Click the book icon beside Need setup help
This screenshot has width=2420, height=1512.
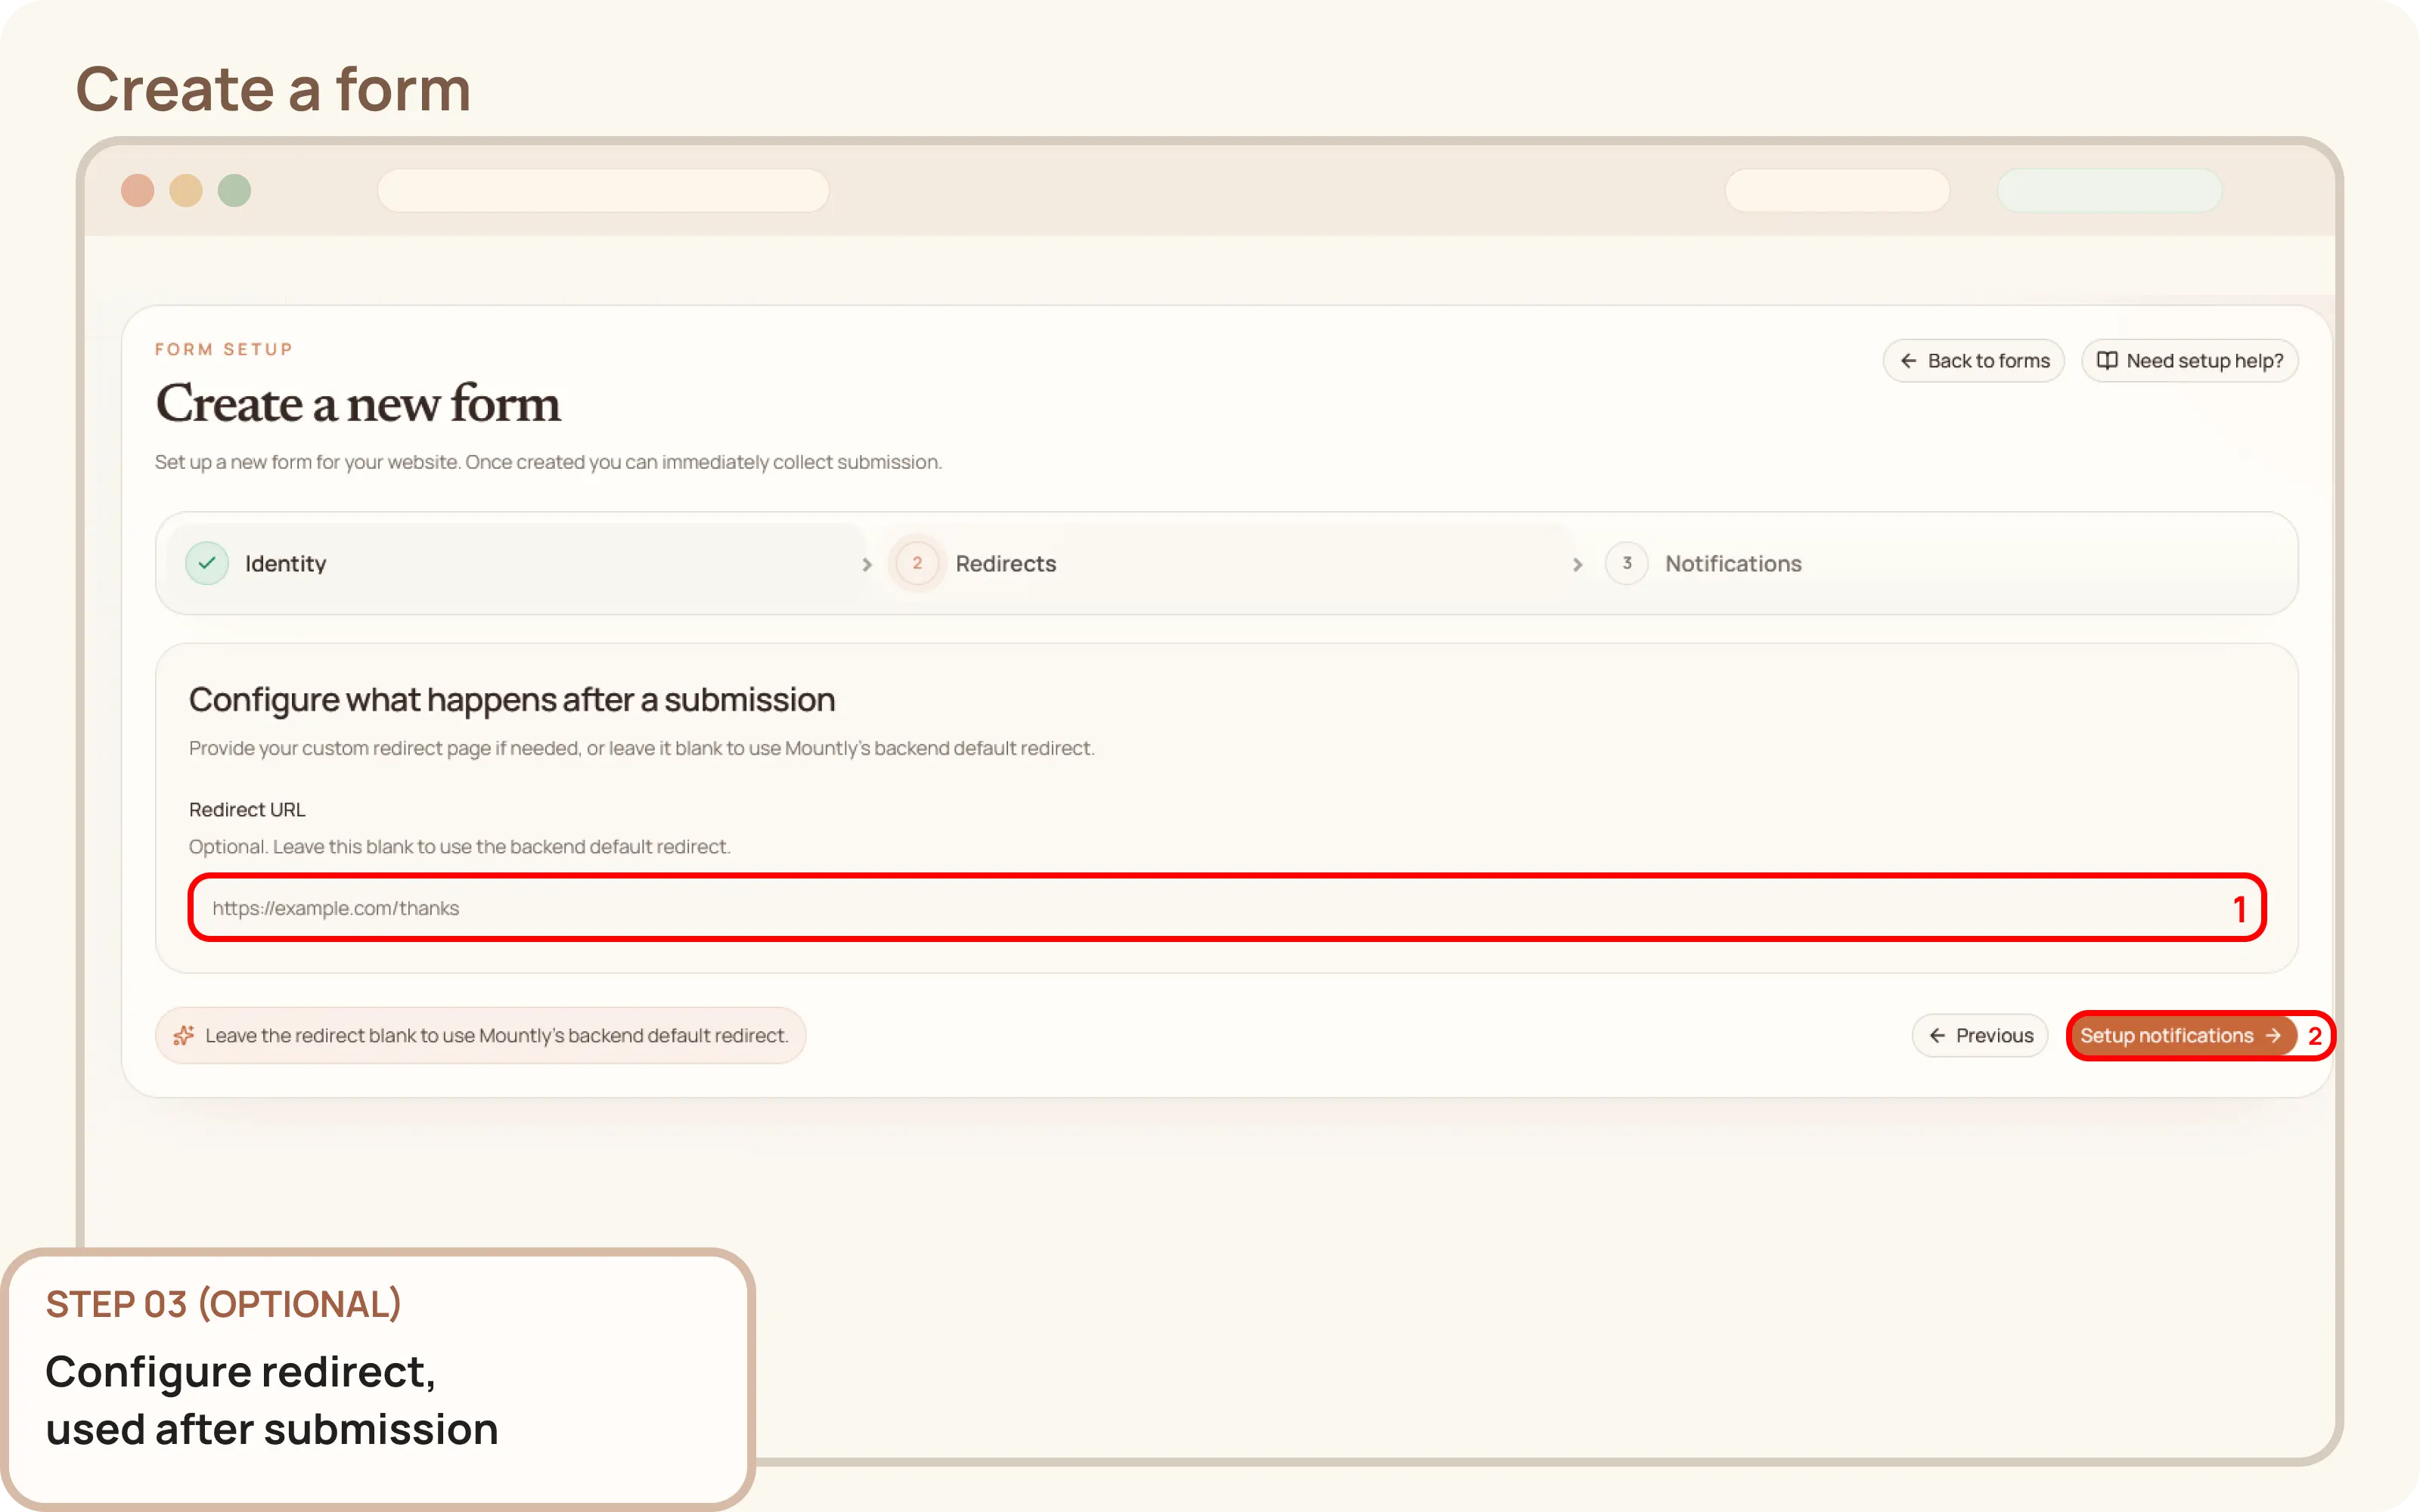[2108, 361]
